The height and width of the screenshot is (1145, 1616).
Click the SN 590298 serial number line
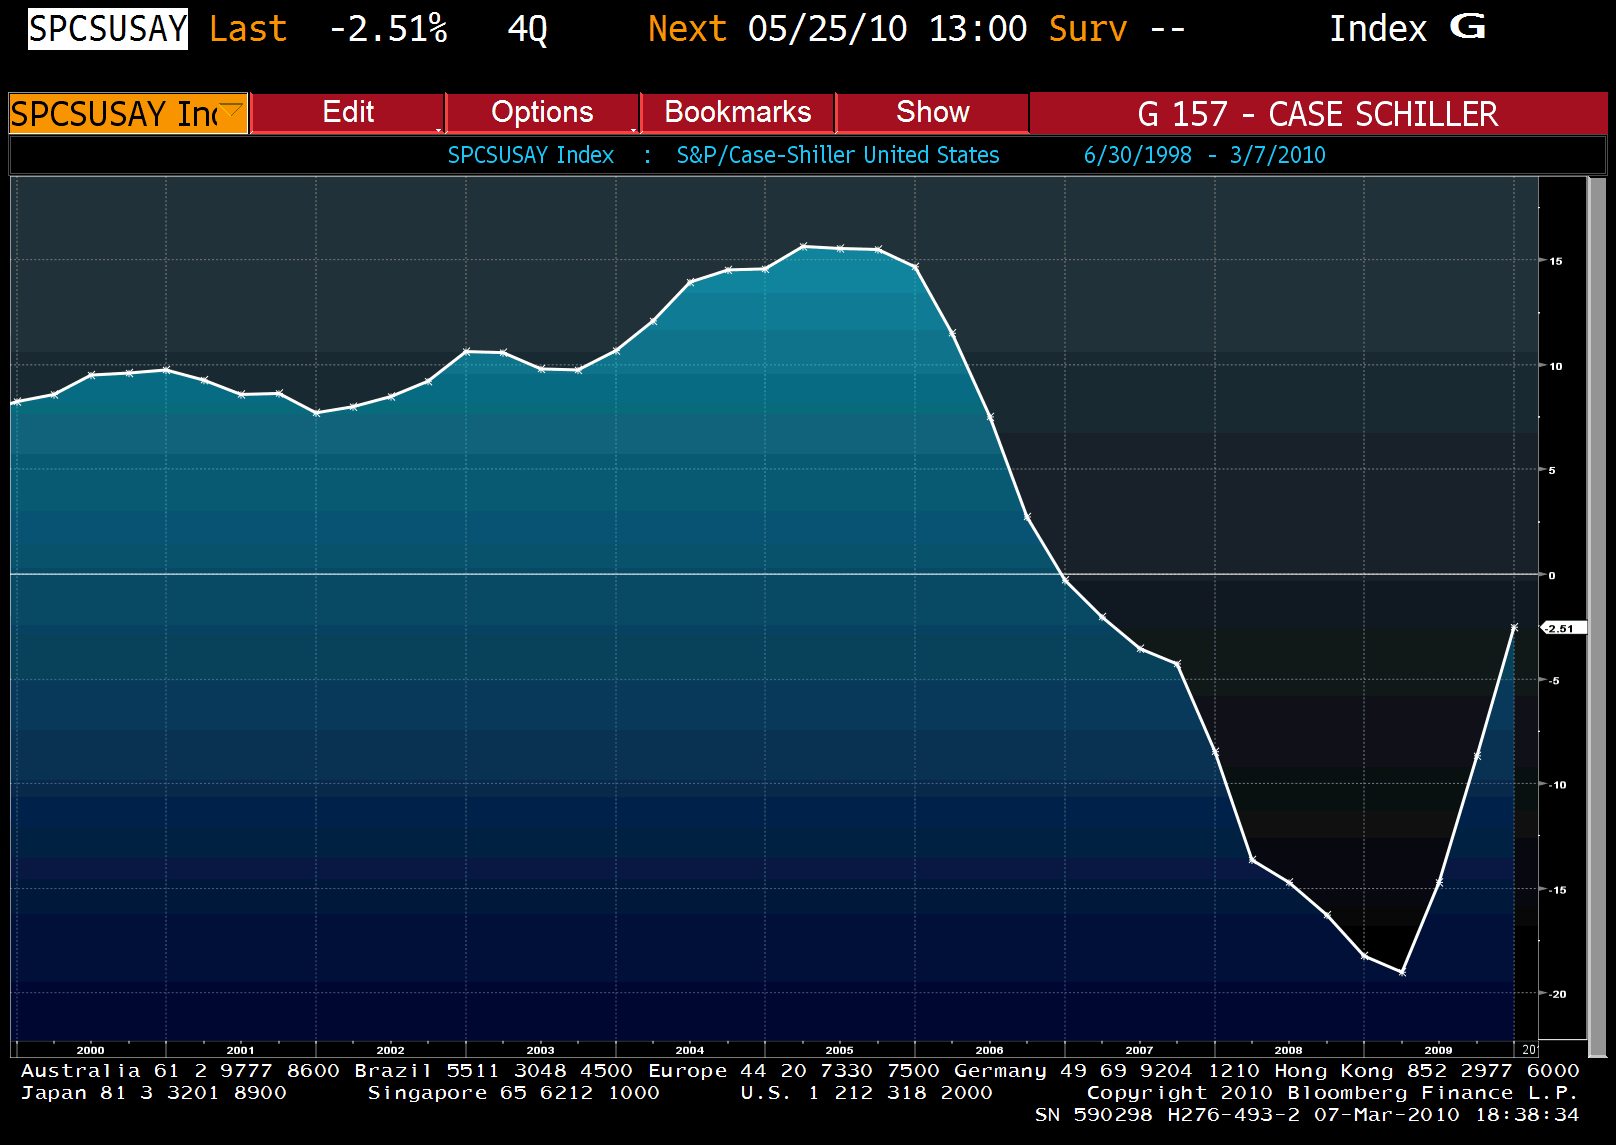tap(1307, 1115)
